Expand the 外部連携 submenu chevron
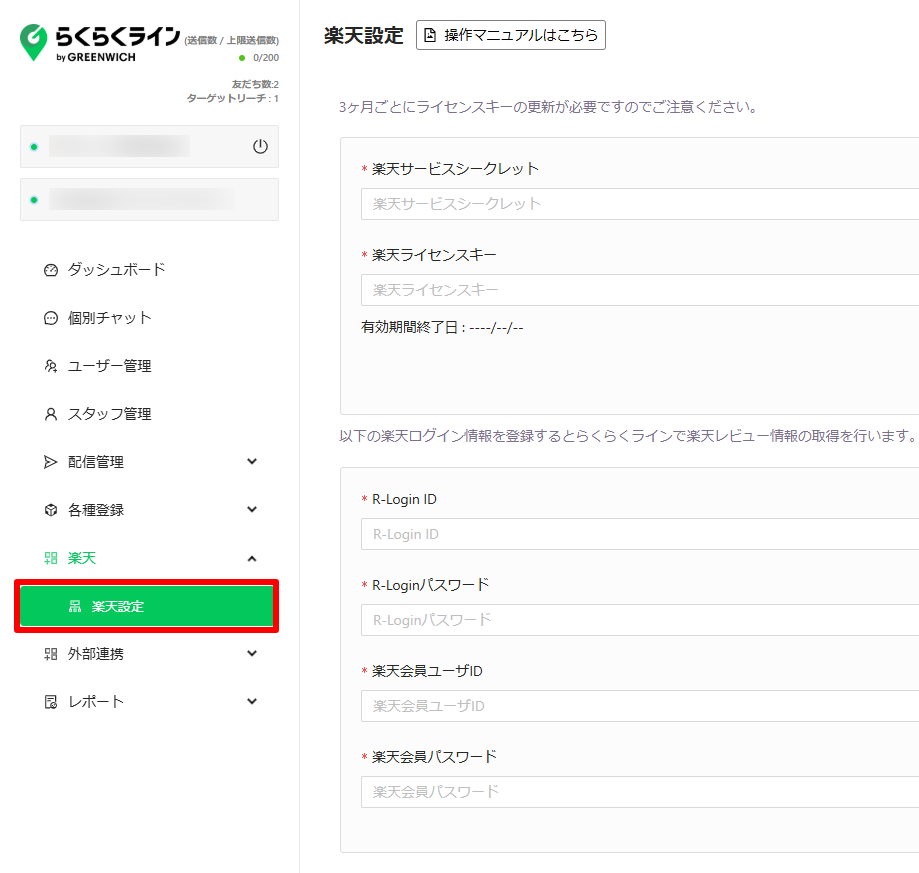919x873 pixels. [x=252, y=653]
